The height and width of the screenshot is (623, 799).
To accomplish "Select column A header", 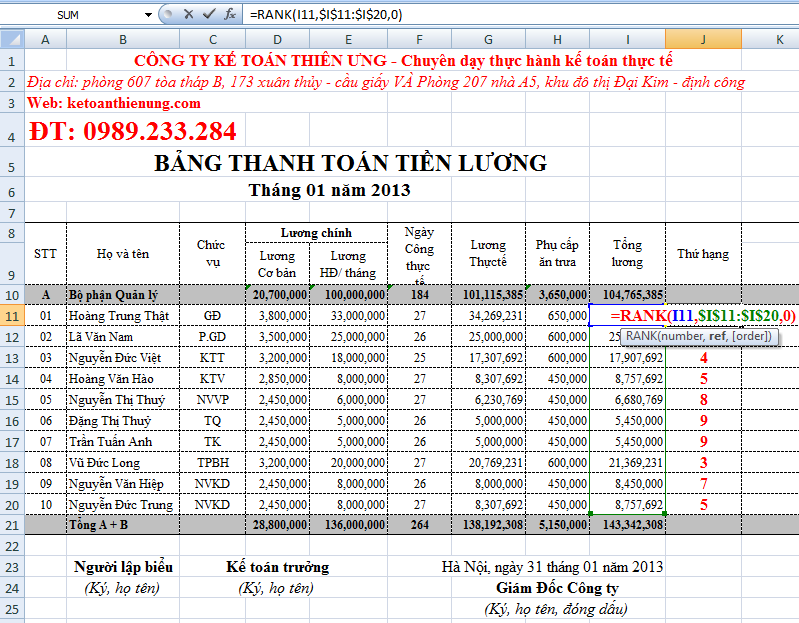I will (45, 39).
